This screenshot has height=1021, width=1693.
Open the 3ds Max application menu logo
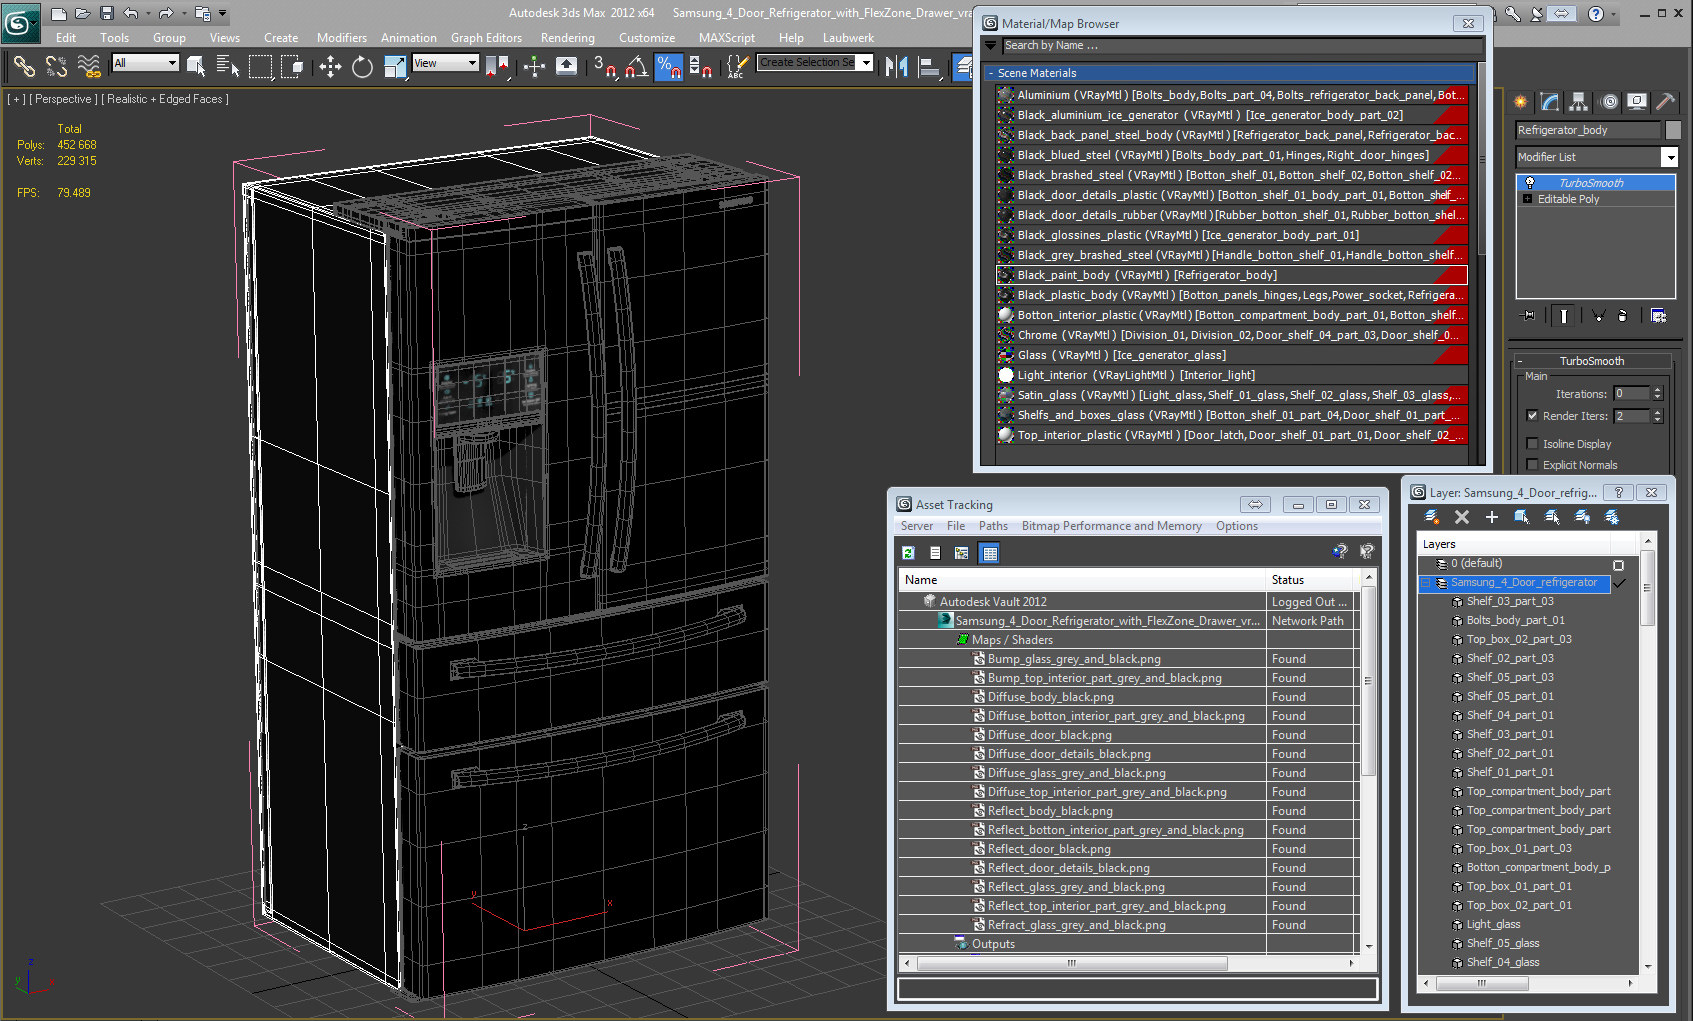pyautogui.click(x=19, y=22)
